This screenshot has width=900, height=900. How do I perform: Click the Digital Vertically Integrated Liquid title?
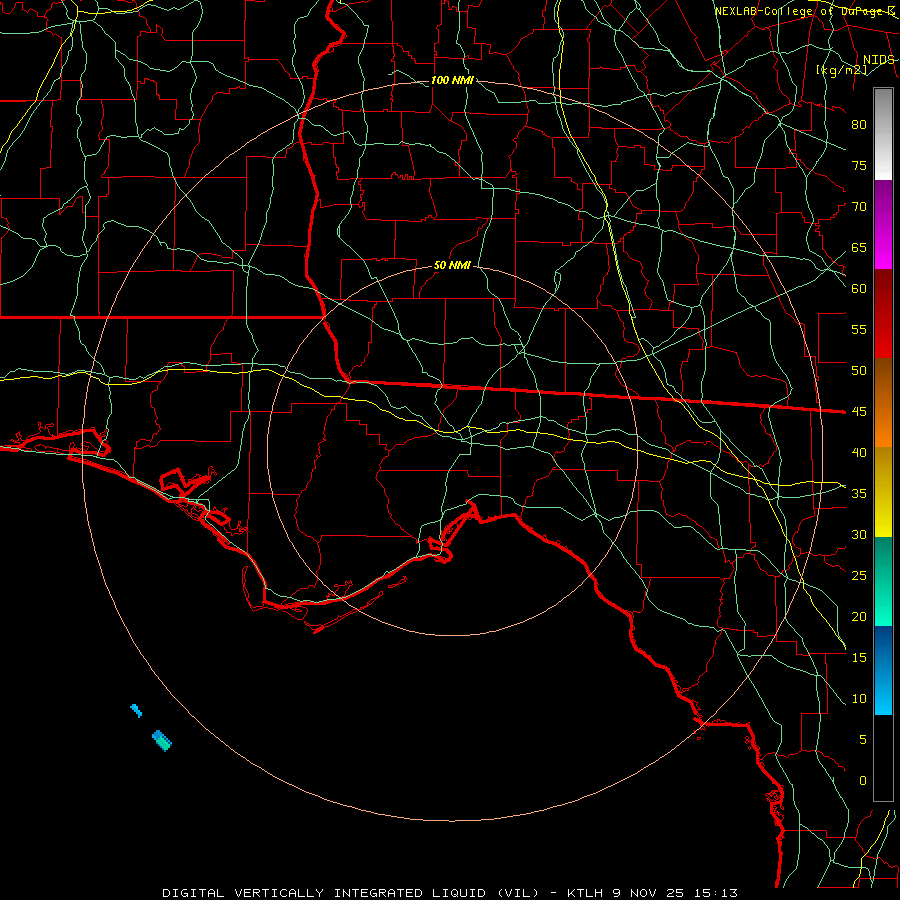[x=350, y=893]
